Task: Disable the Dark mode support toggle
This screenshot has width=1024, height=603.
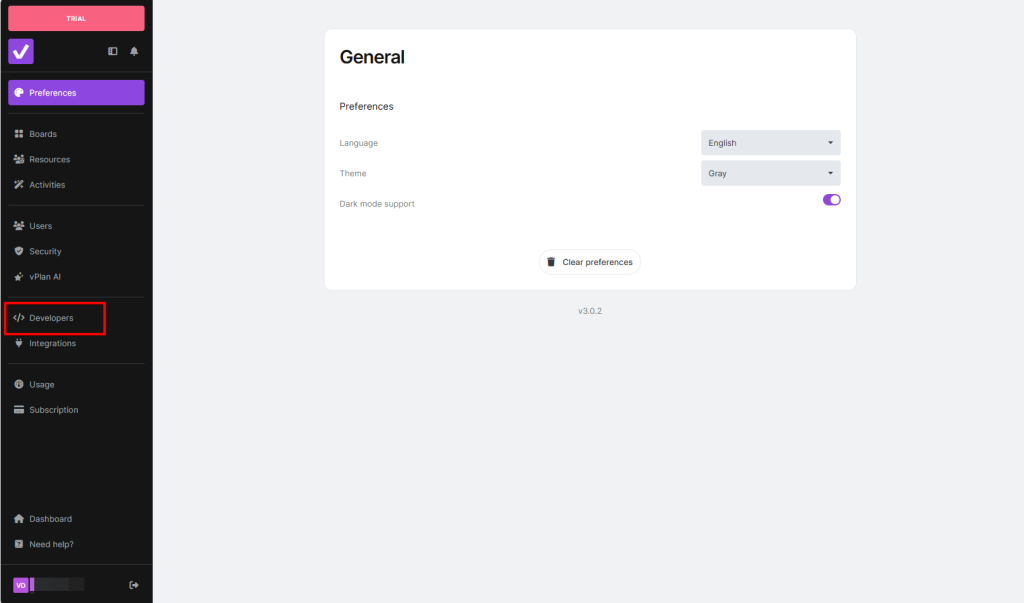Action: pyautogui.click(x=831, y=200)
